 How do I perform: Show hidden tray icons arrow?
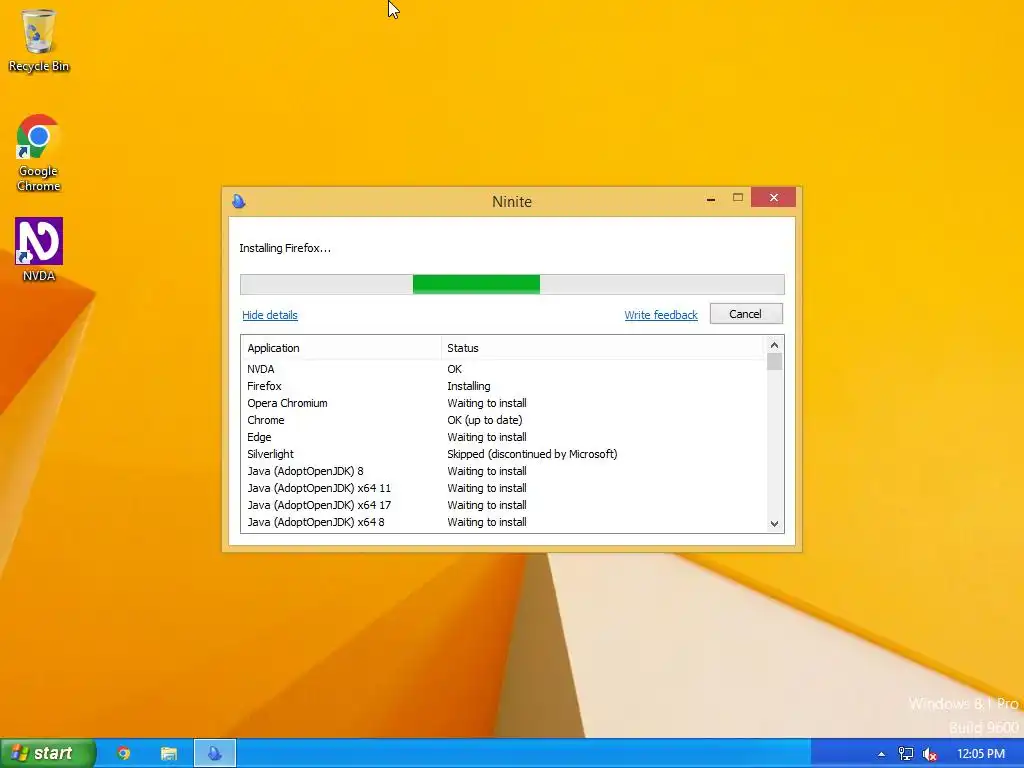881,754
